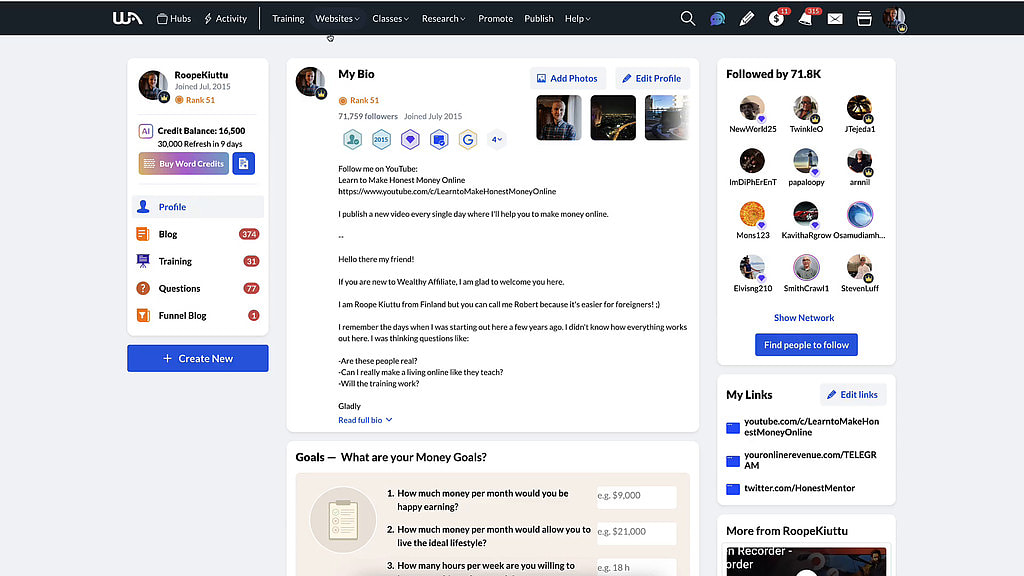Viewport: 1024px width, 576px height.
Task: Click the Edit Profile button
Action: pyautogui.click(x=652, y=78)
